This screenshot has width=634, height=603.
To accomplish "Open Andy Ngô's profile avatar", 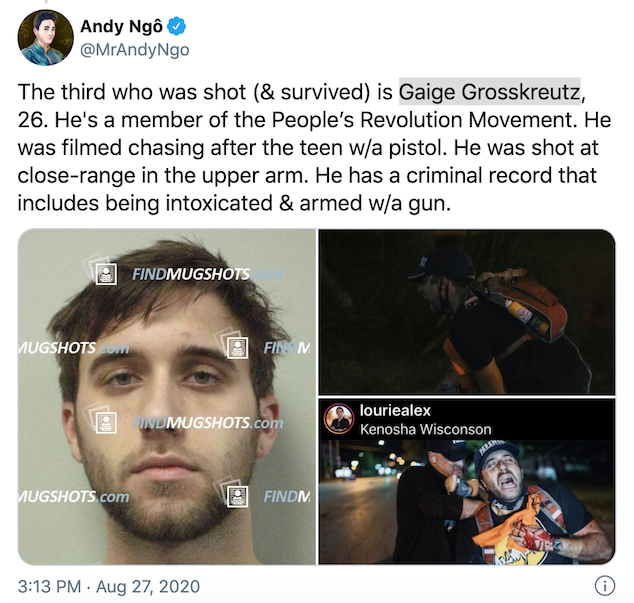I will pos(46,38).
